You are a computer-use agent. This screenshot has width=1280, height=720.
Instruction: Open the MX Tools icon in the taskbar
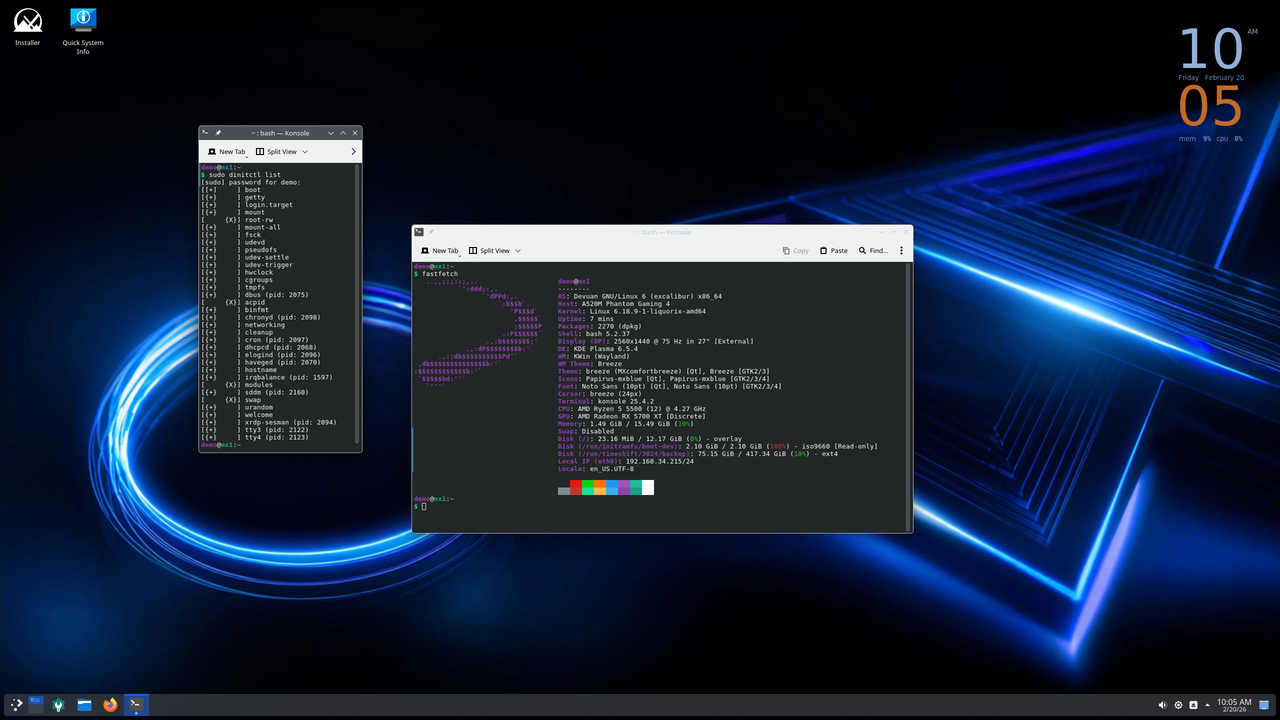click(58, 705)
